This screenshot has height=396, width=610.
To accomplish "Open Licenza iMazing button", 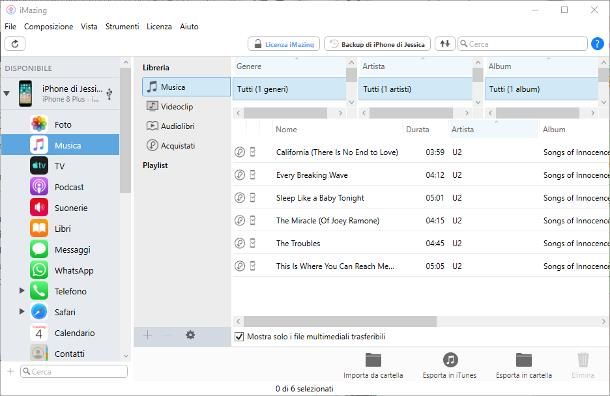I will [284, 44].
